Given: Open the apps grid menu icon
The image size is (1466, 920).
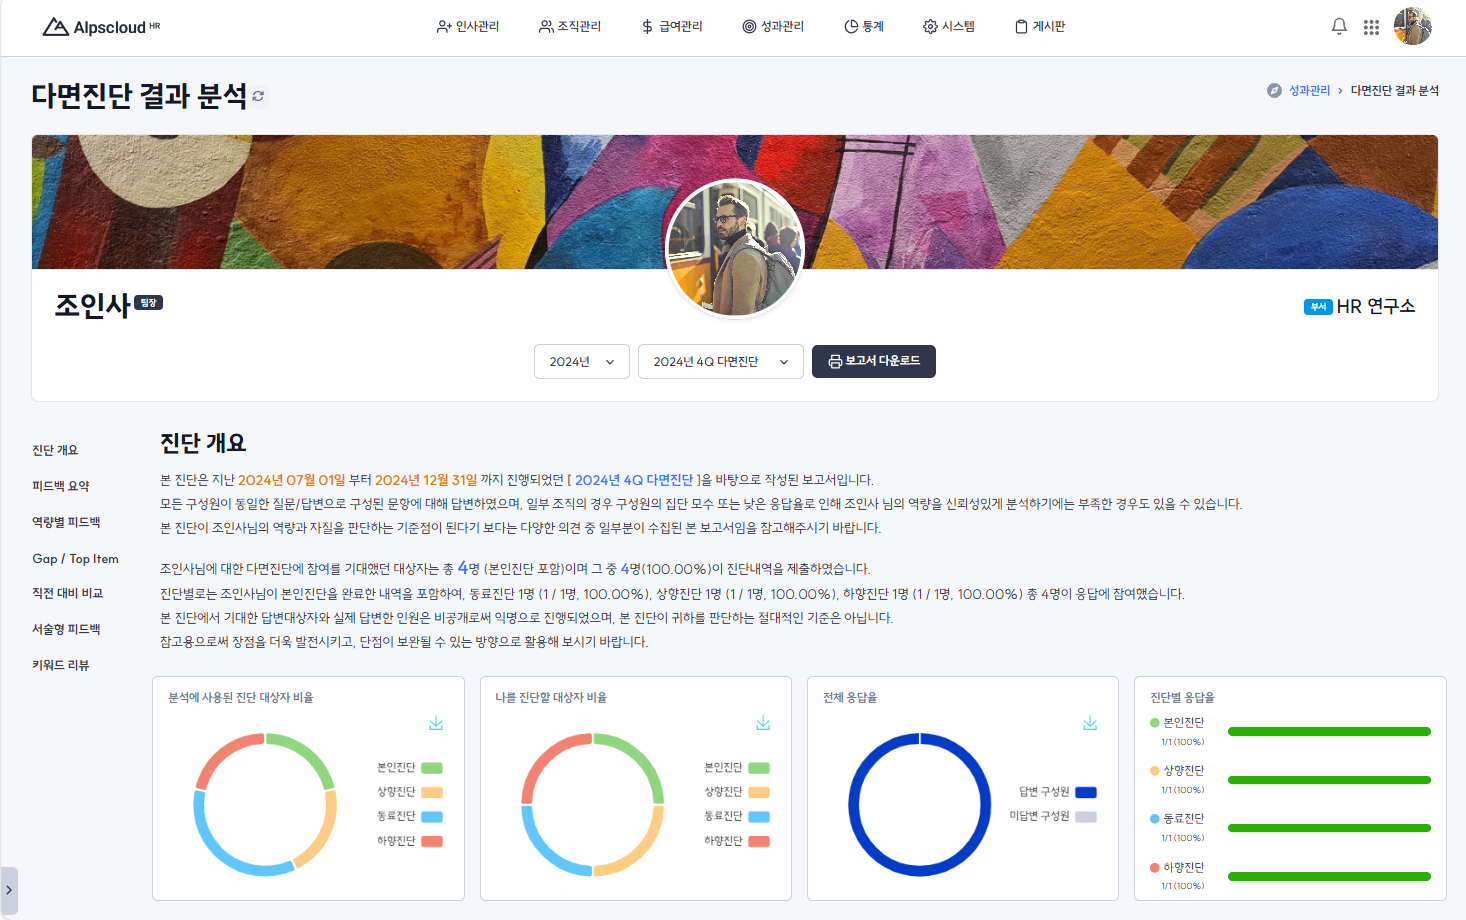Looking at the screenshot, I should (1371, 27).
